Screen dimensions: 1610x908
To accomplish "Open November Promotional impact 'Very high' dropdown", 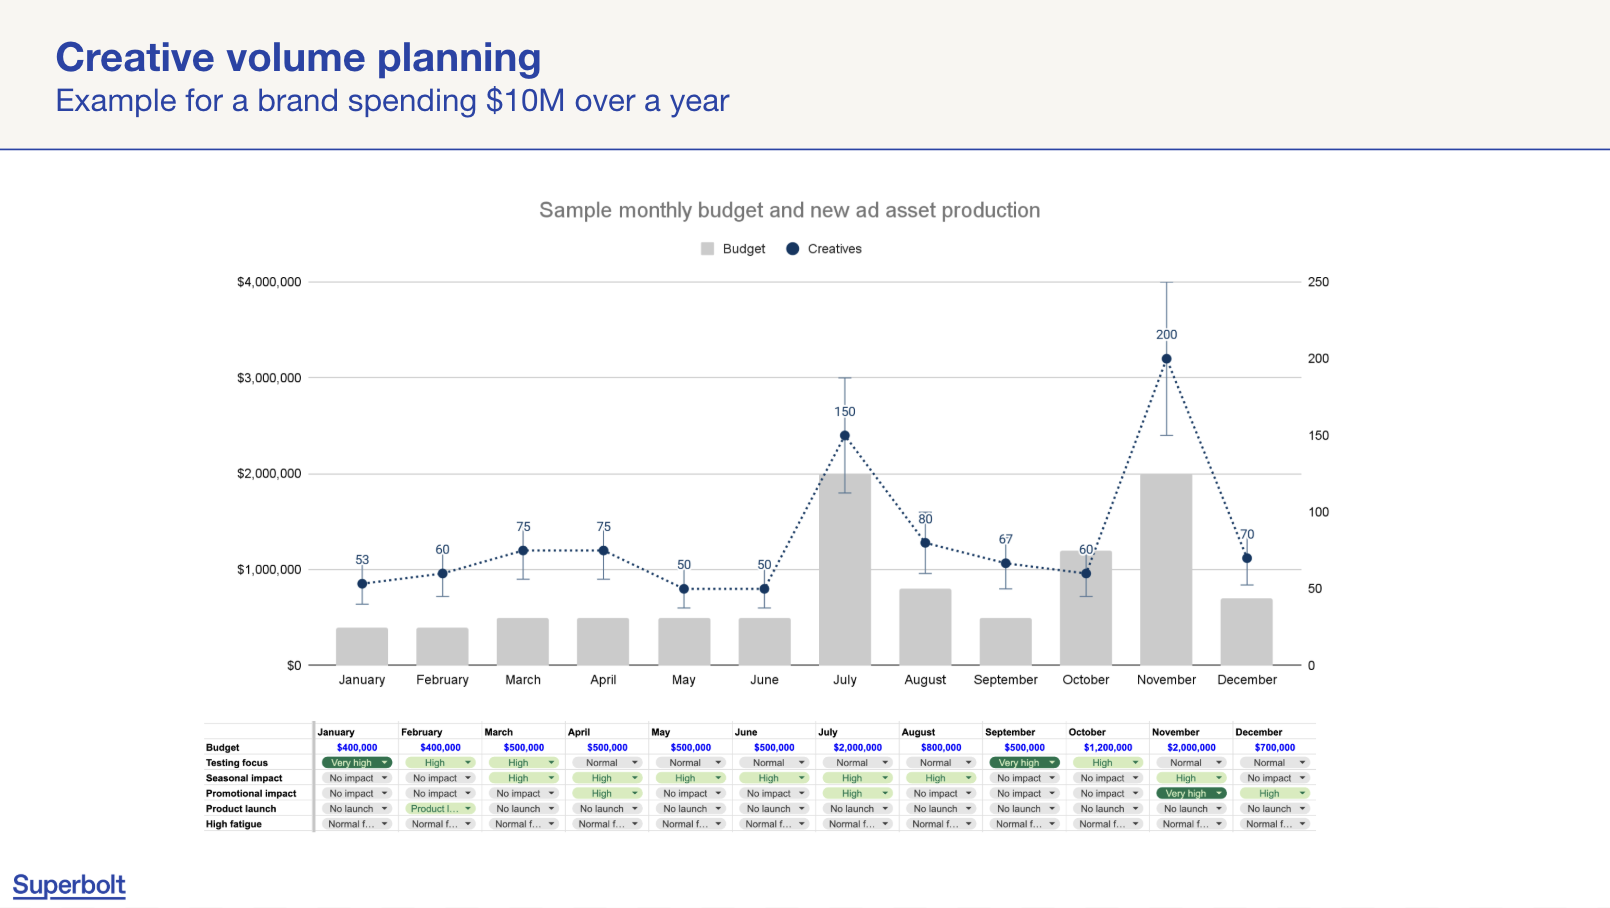I will tap(1191, 794).
